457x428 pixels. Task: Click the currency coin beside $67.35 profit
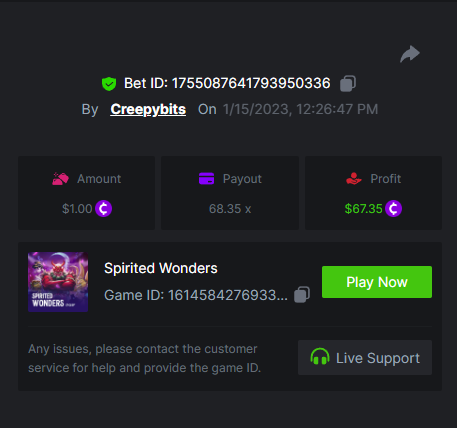tap(393, 209)
